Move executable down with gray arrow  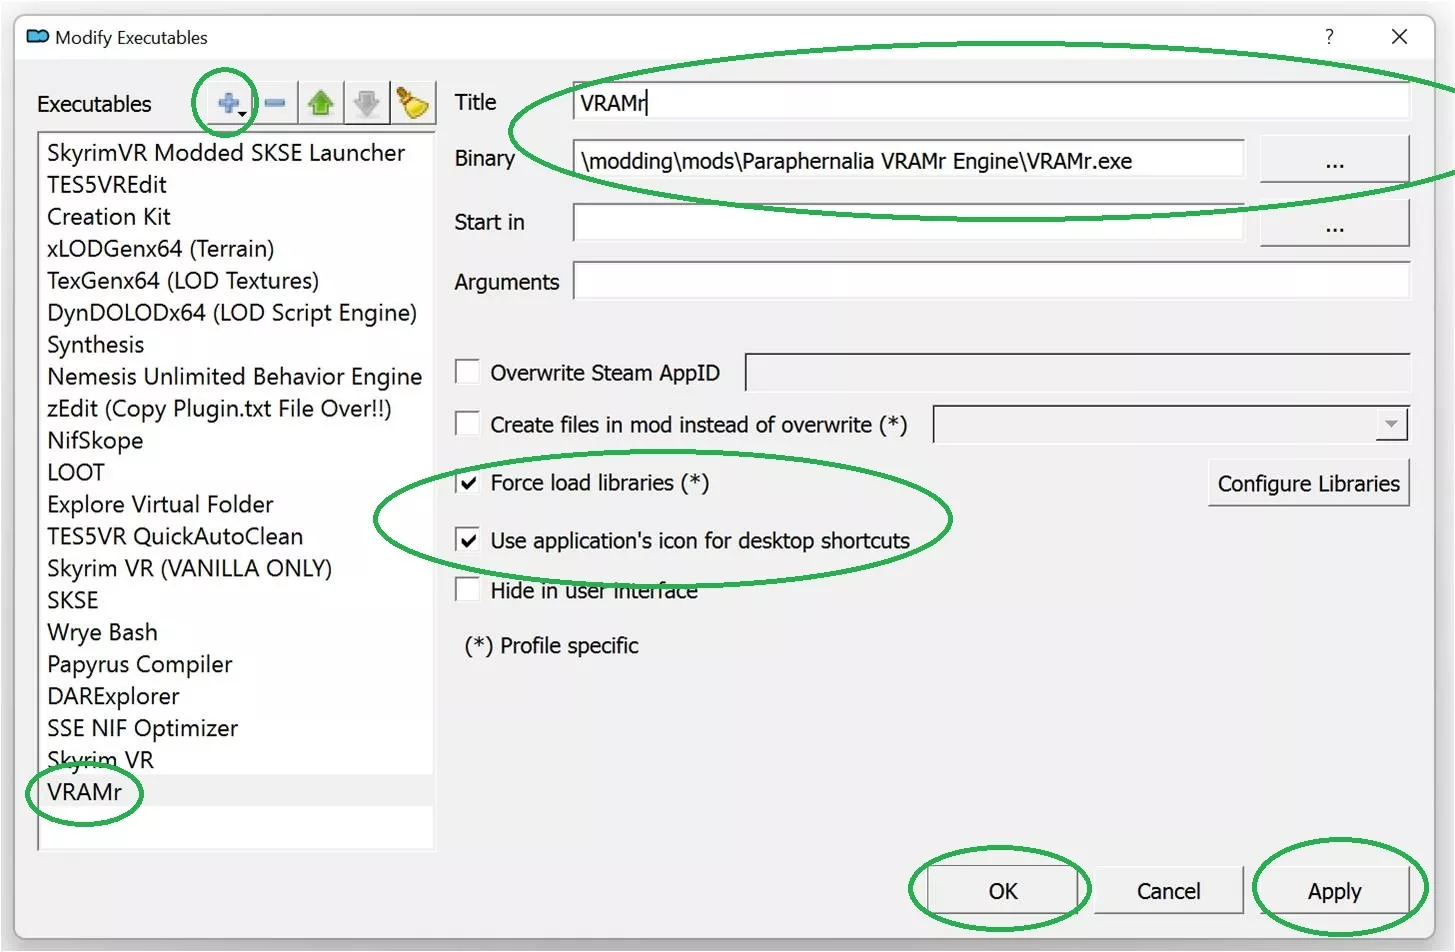(x=366, y=103)
